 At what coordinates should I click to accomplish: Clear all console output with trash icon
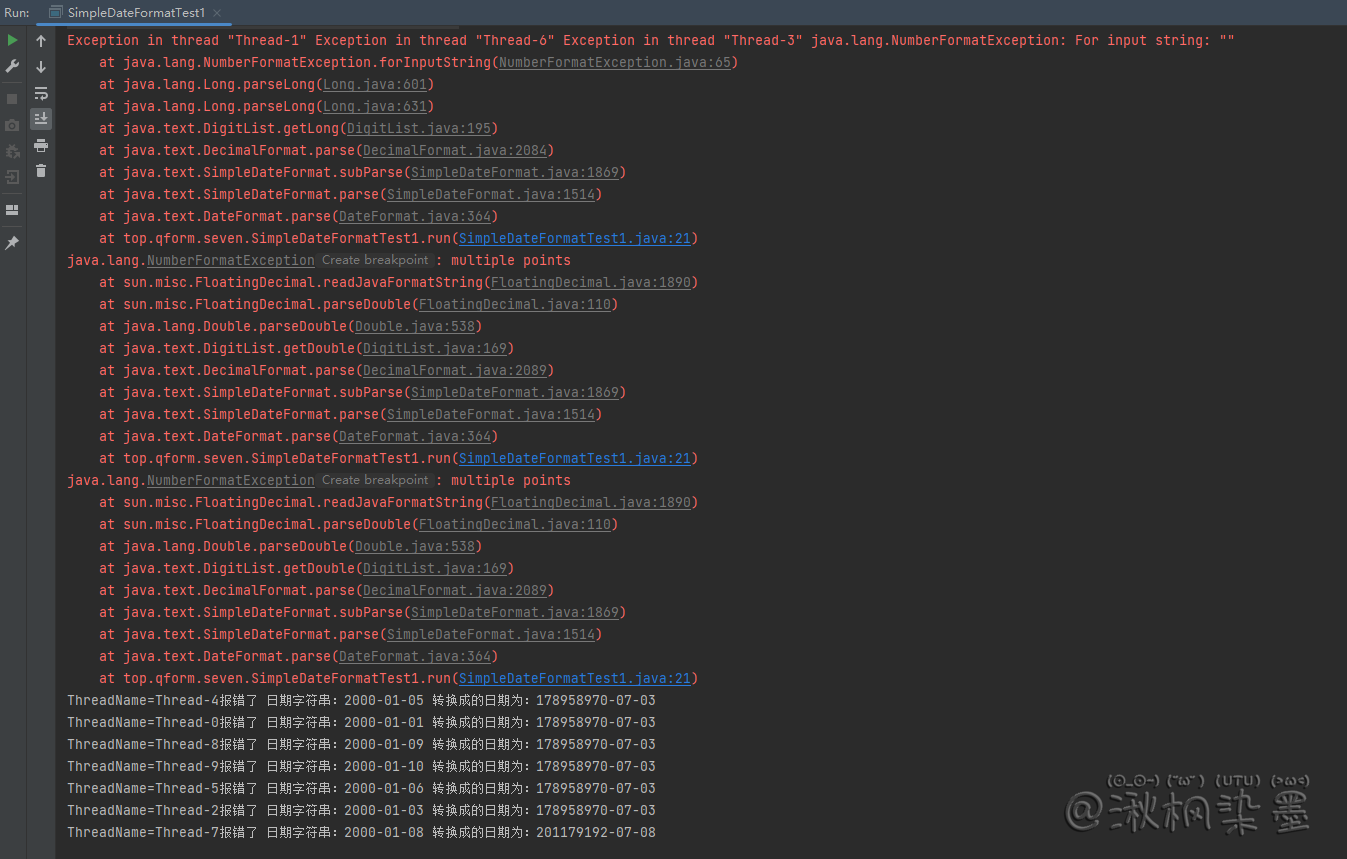coord(41,171)
